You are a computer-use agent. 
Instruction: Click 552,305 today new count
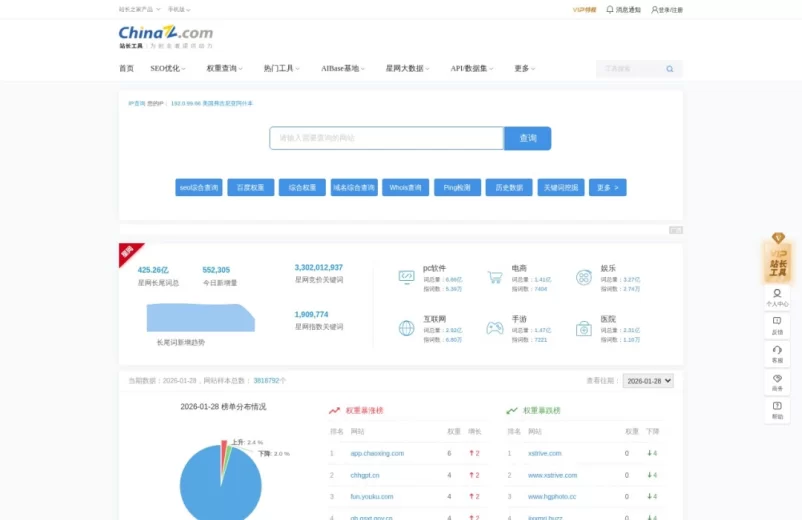[x=216, y=270]
